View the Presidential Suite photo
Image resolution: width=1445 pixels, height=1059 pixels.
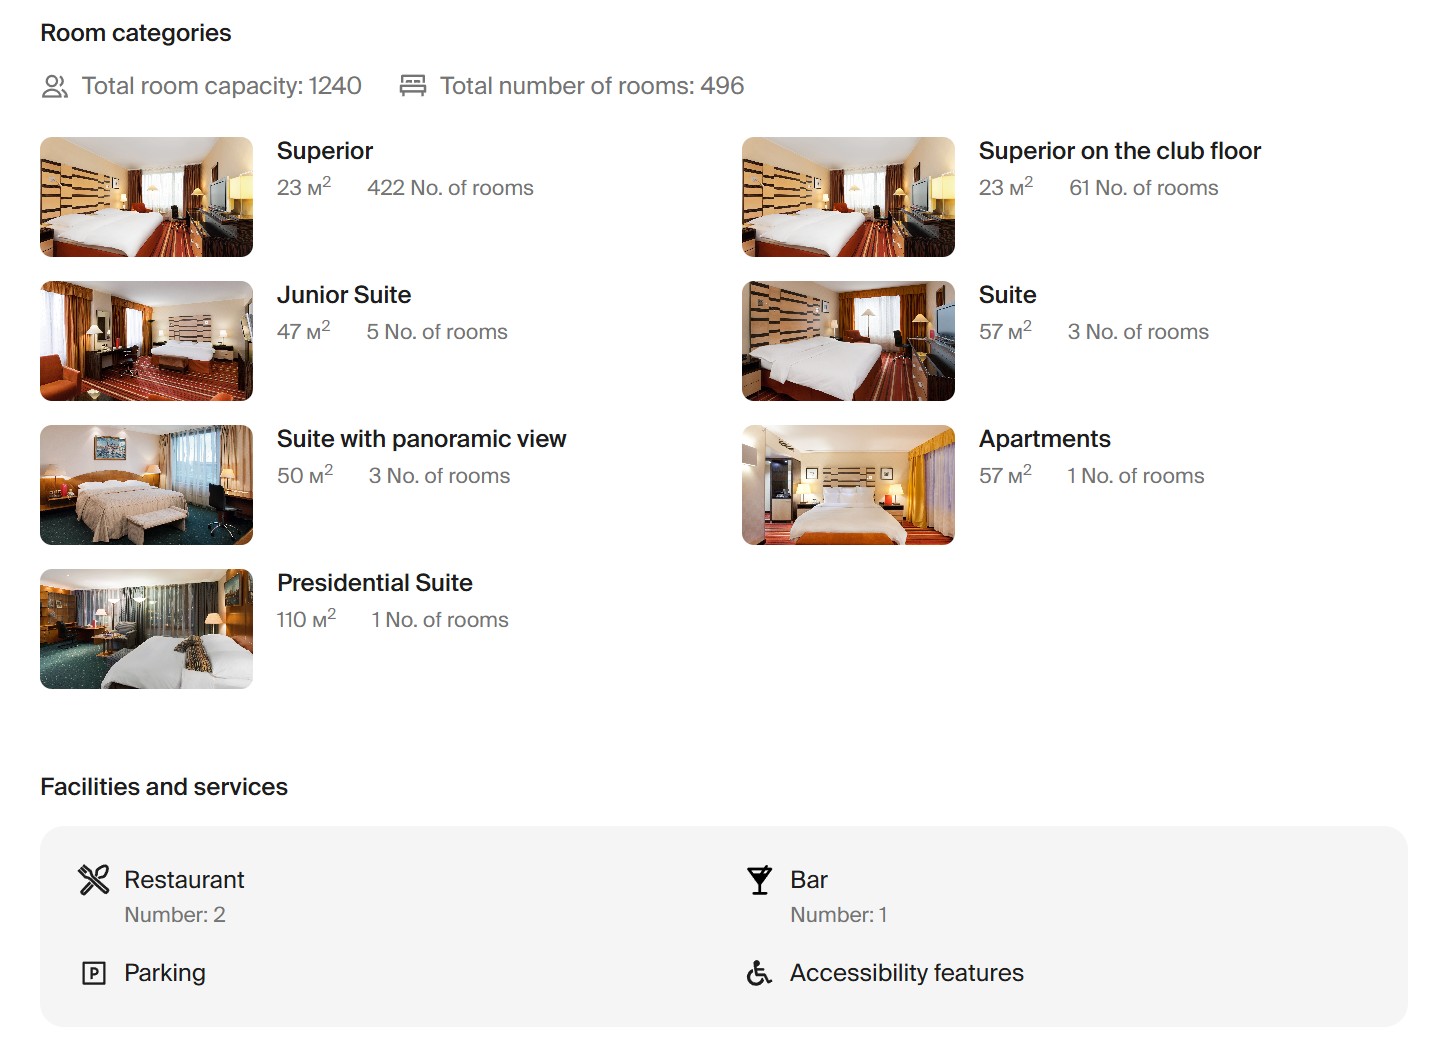[x=146, y=629]
